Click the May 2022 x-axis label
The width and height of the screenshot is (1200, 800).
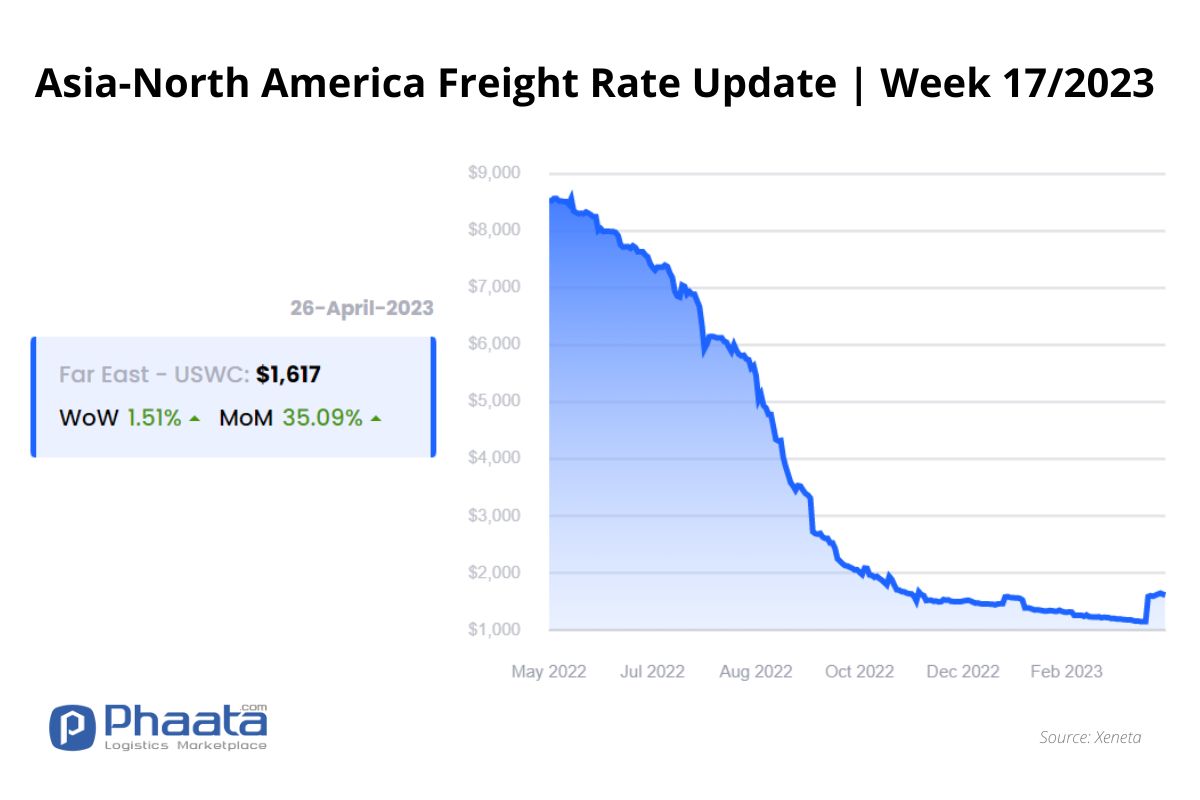click(549, 671)
